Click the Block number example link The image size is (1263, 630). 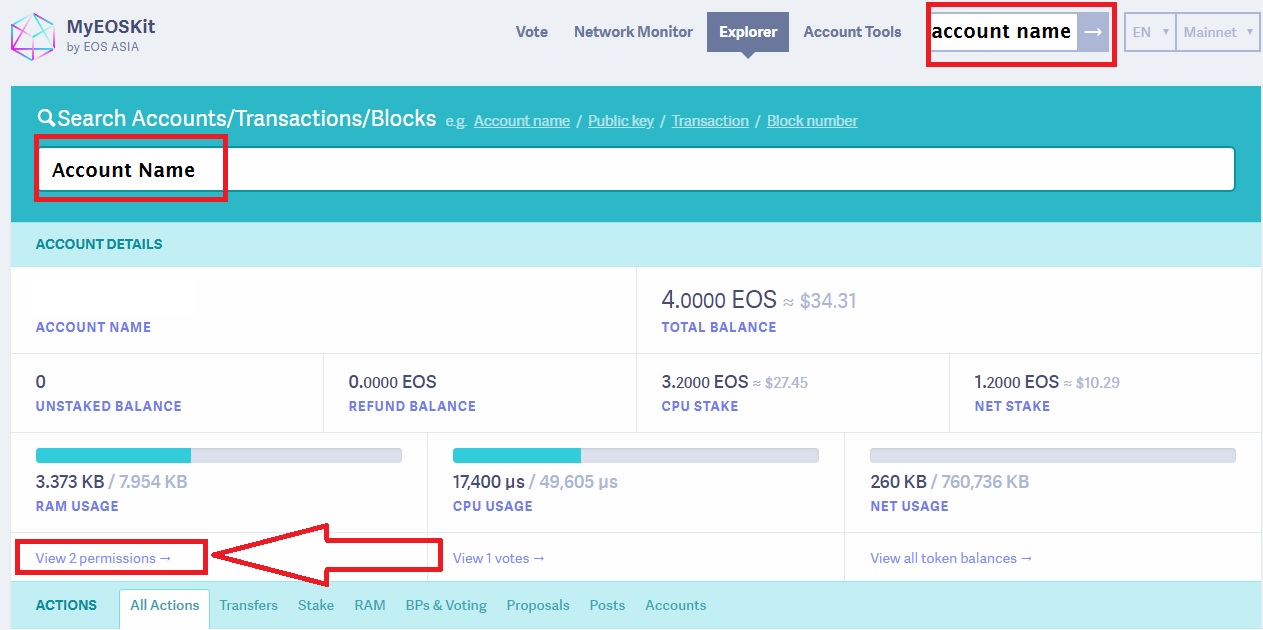click(812, 121)
